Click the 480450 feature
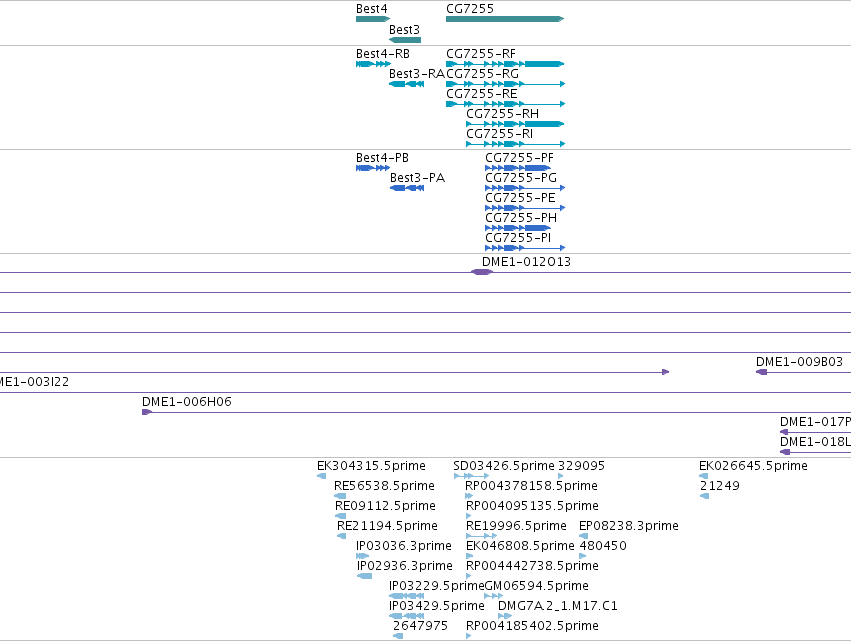The height and width of the screenshot is (641, 851). click(x=582, y=556)
